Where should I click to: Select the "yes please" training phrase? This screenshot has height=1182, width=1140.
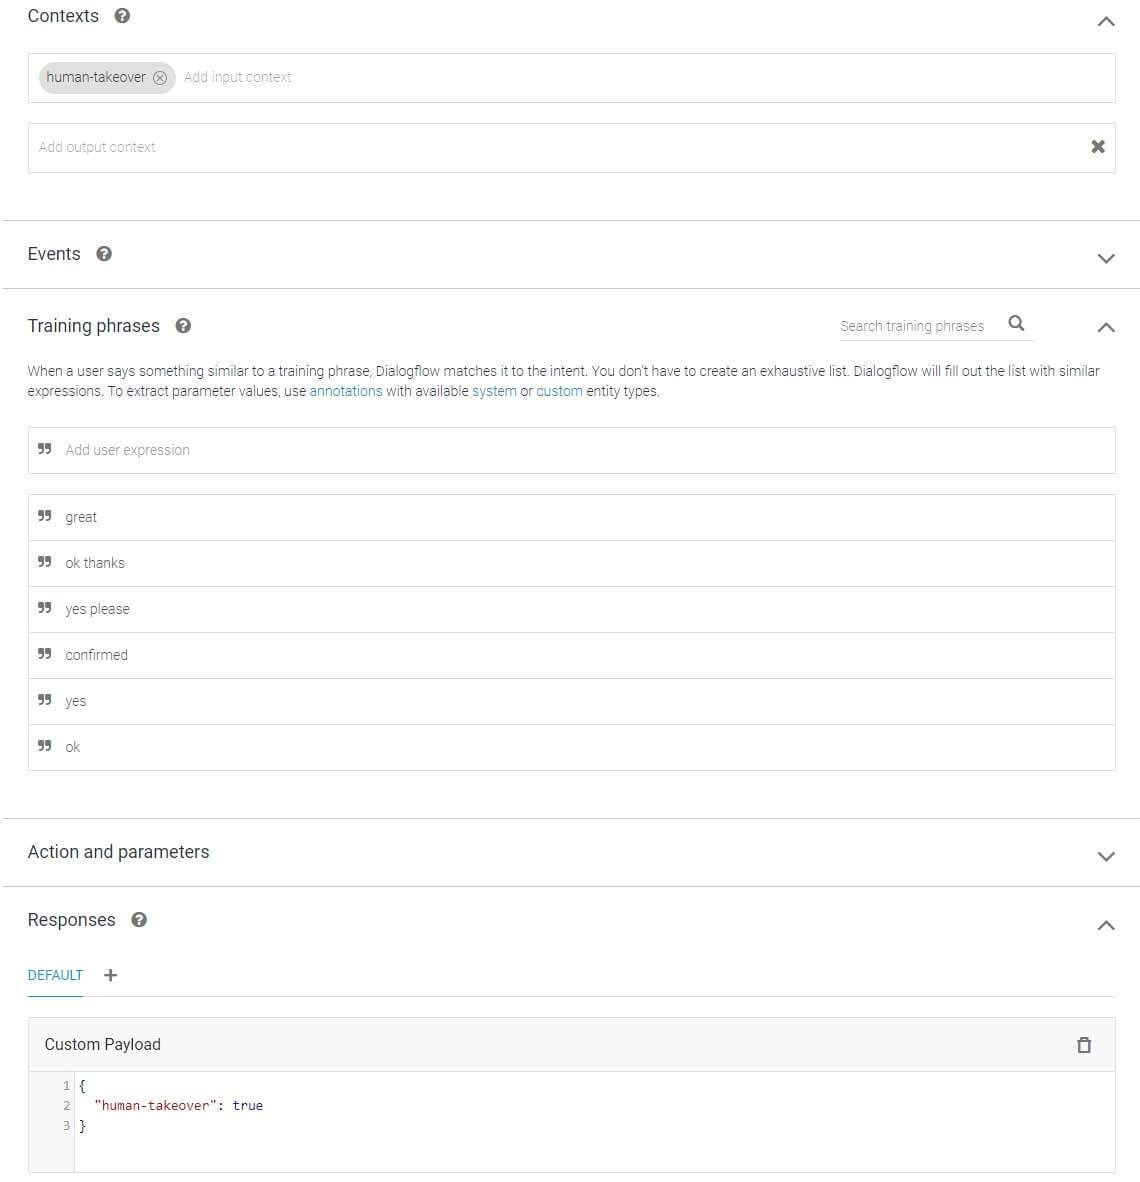point(98,609)
